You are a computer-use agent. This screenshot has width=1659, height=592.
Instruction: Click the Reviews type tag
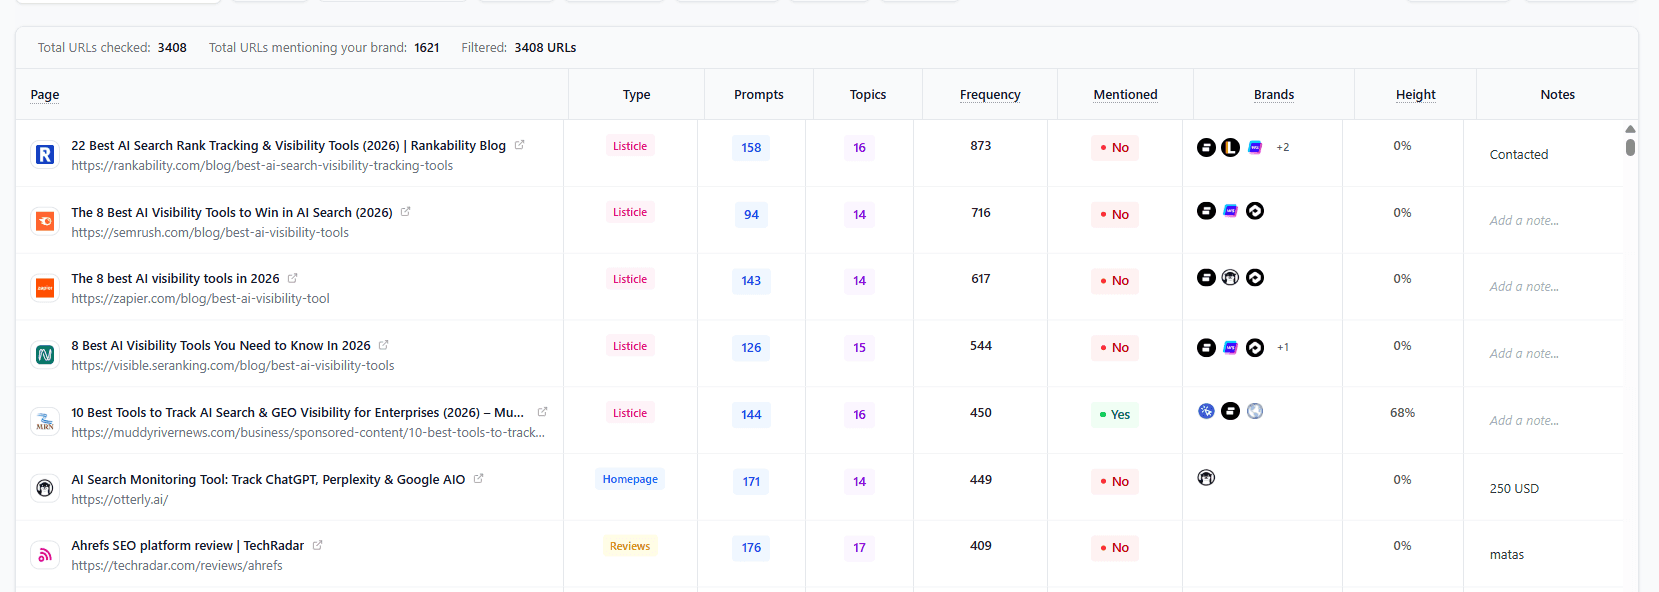coord(630,546)
